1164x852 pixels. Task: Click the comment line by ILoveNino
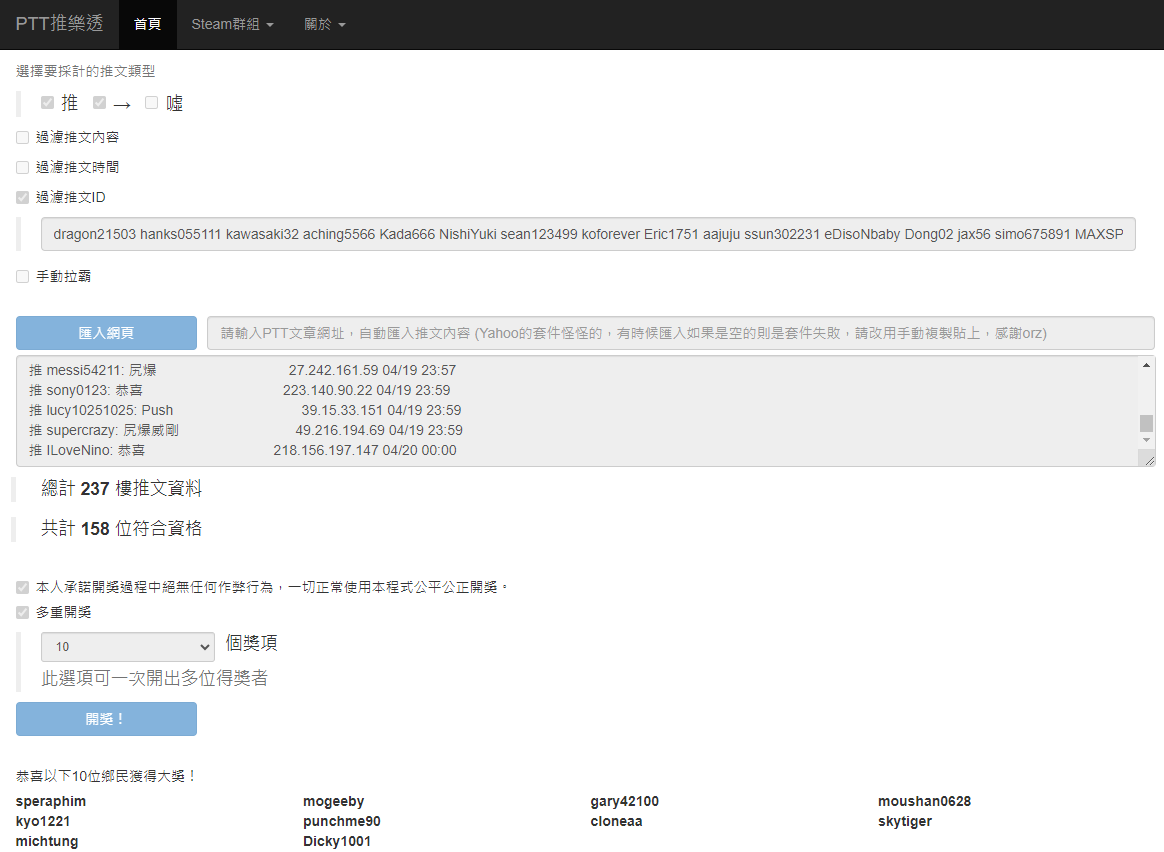(242, 450)
